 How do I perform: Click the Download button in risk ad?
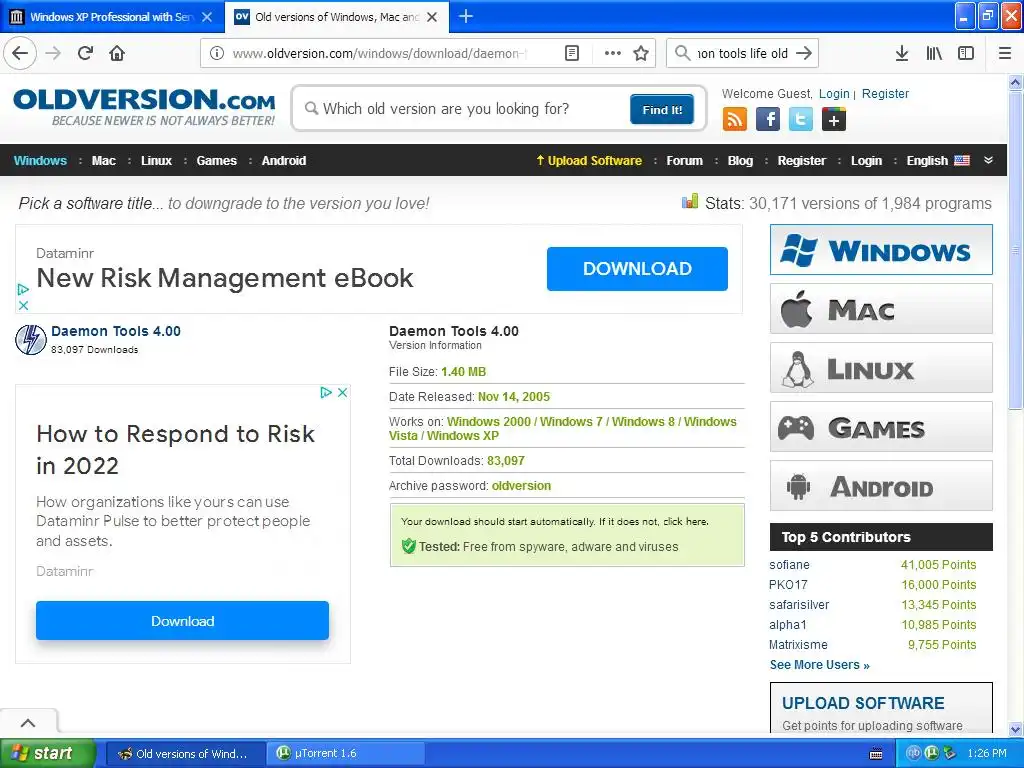[x=182, y=620]
